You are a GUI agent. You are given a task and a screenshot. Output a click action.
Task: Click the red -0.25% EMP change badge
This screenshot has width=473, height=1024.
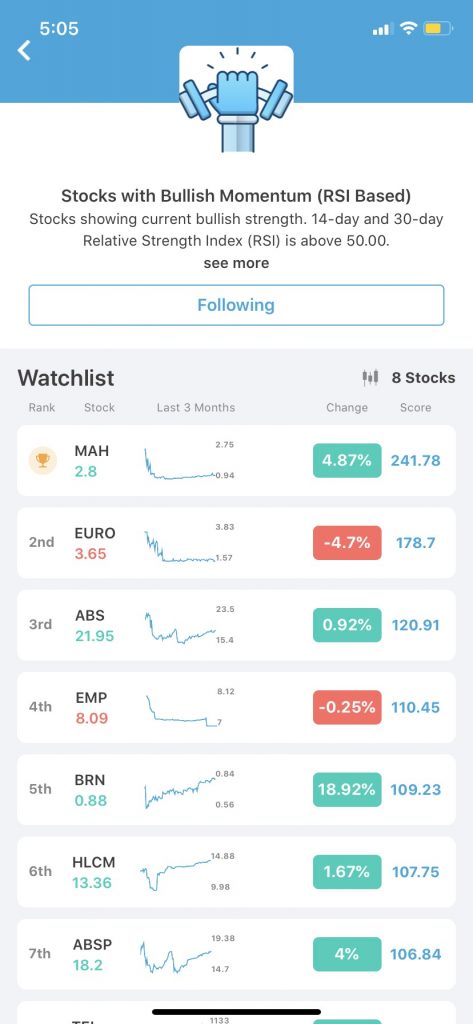point(347,707)
